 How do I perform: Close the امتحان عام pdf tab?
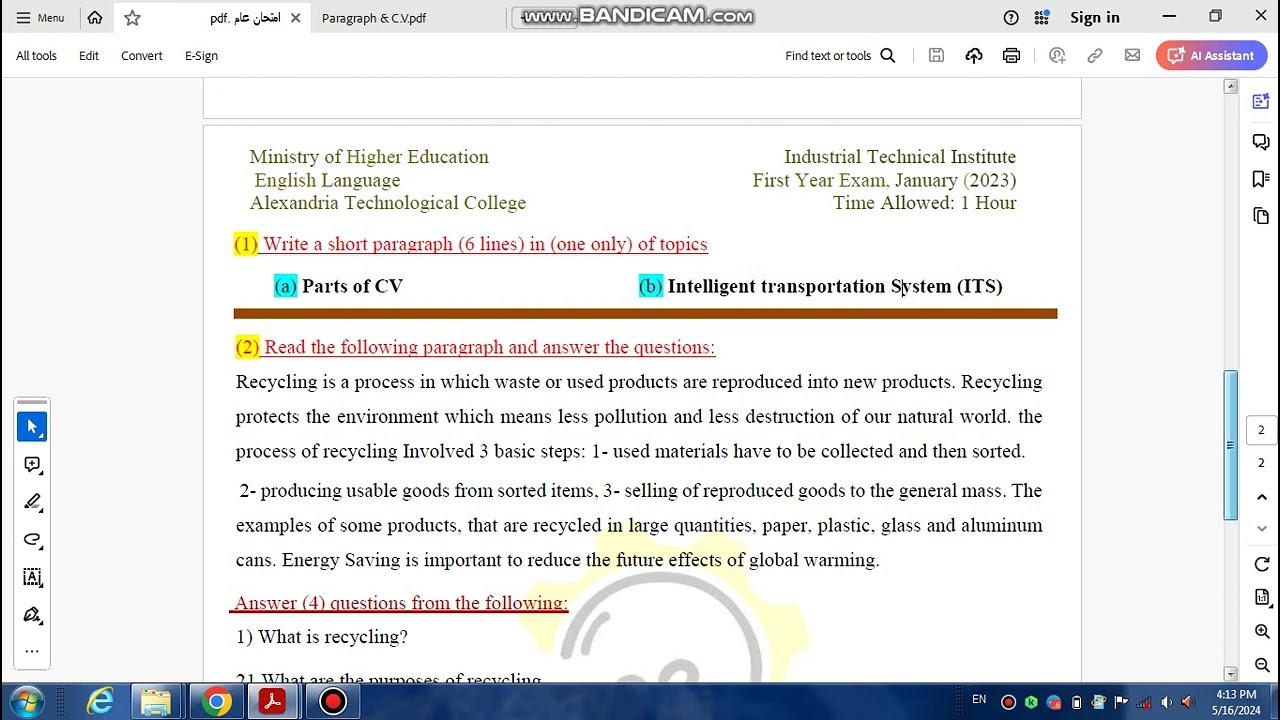tap(295, 18)
